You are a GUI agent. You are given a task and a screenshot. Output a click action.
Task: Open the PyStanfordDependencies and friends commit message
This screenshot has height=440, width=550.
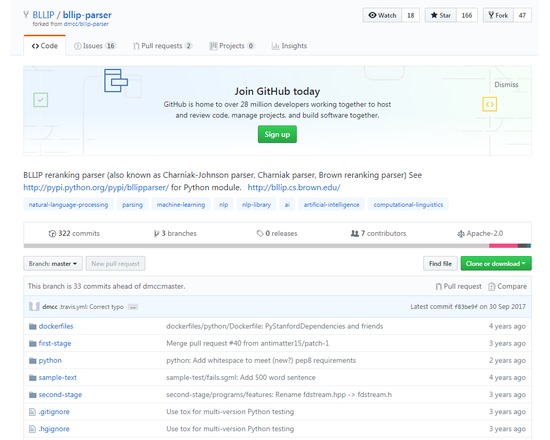pos(275,326)
